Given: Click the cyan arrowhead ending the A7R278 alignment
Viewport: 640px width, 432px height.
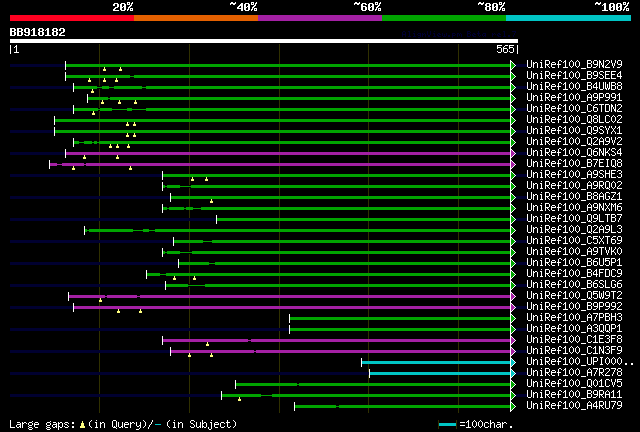Looking at the screenshot, I should [513, 374].
